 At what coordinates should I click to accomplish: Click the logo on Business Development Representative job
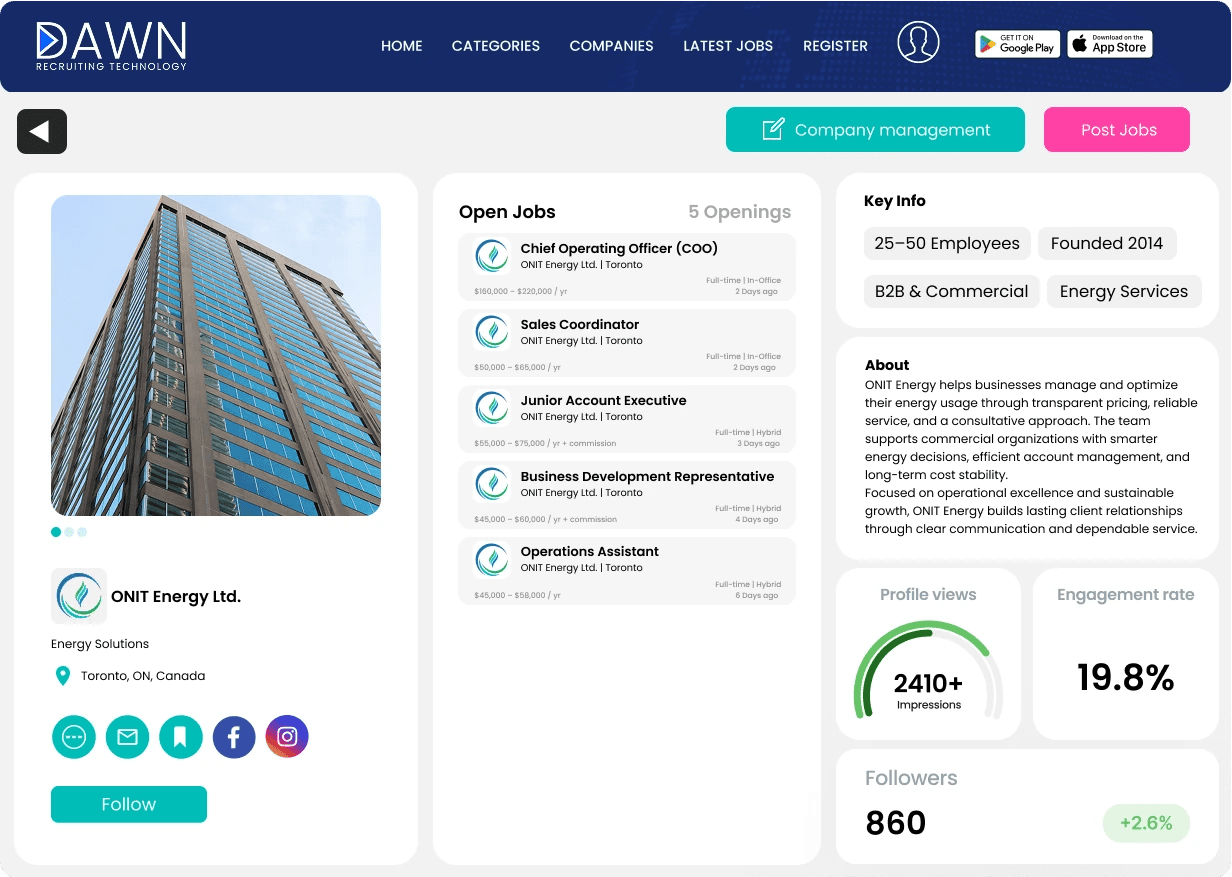point(492,484)
